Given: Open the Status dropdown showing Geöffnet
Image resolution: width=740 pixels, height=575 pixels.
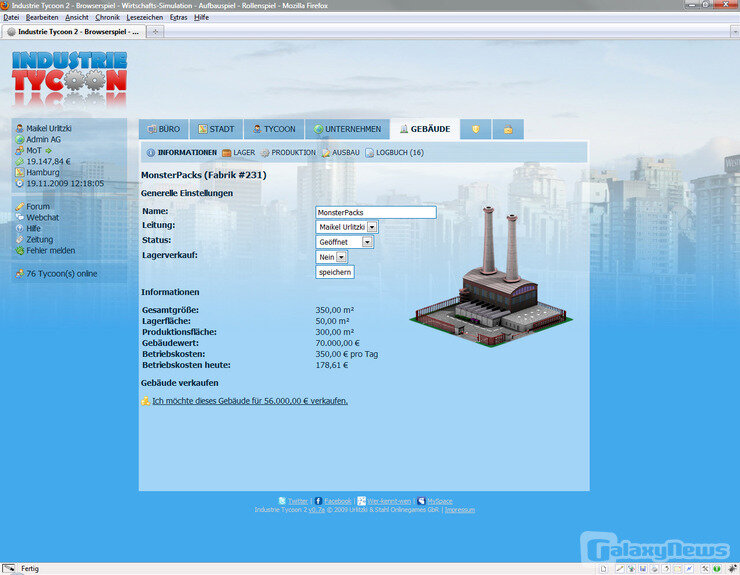Looking at the screenshot, I should click(x=344, y=242).
